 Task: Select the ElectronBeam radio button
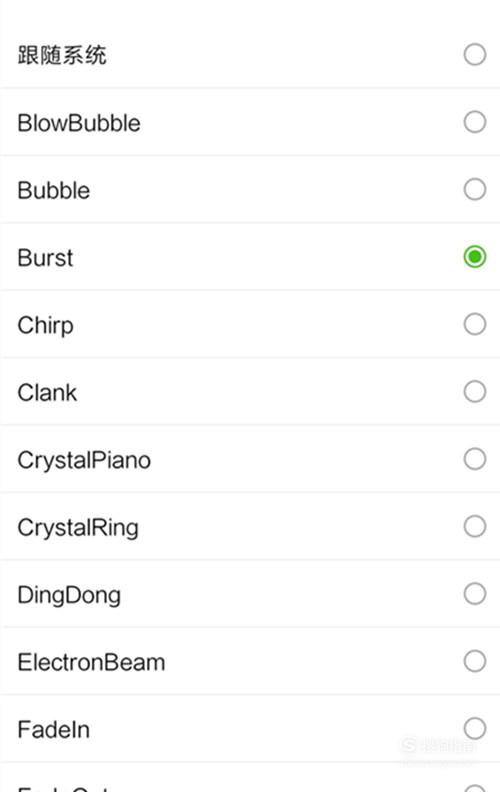coord(475,661)
